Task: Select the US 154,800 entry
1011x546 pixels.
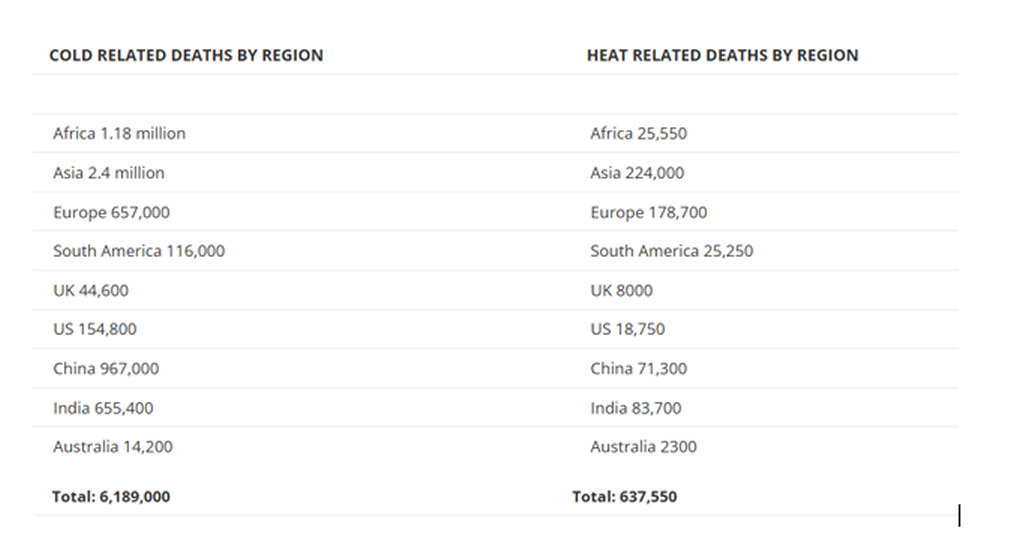Action: [x=95, y=329]
